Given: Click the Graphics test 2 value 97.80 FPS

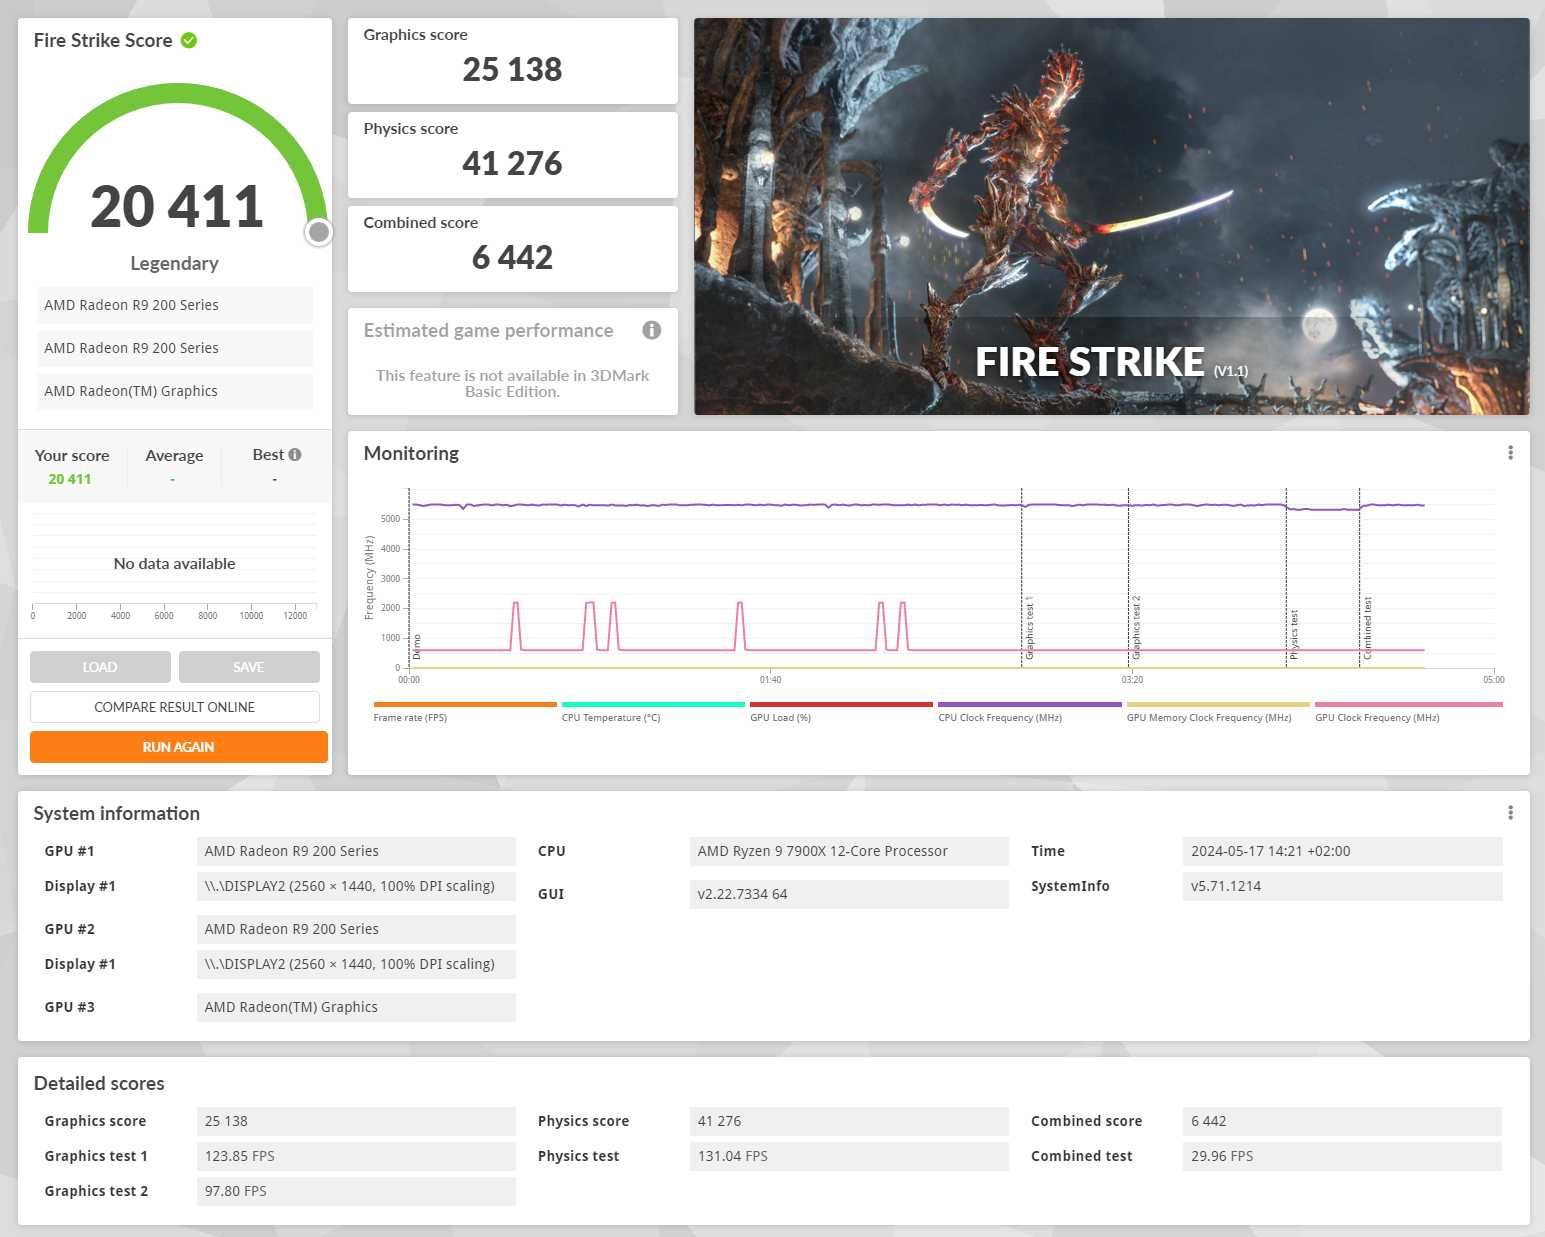Looking at the screenshot, I should (356, 1191).
